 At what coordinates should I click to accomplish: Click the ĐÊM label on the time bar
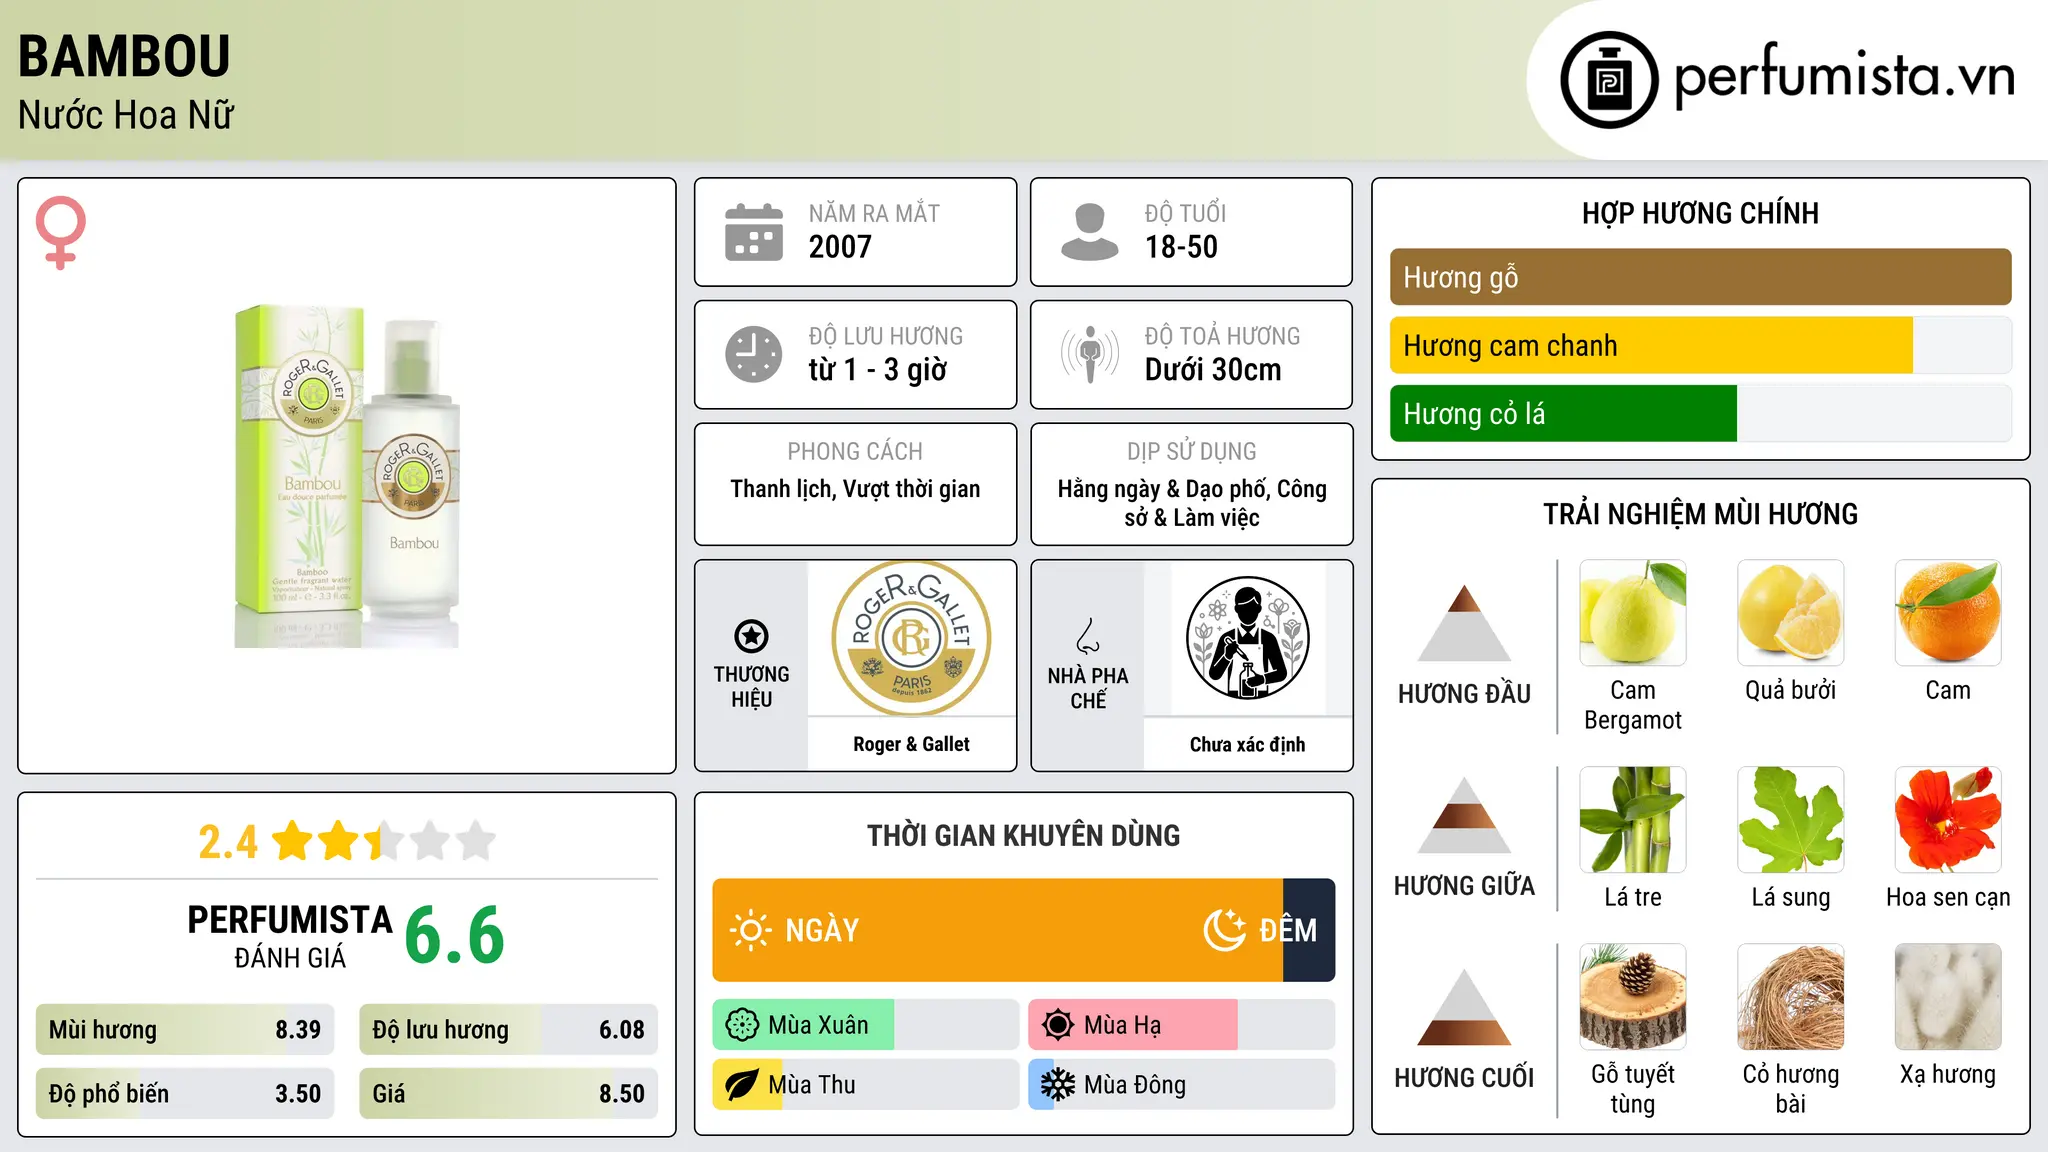tap(1288, 930)
